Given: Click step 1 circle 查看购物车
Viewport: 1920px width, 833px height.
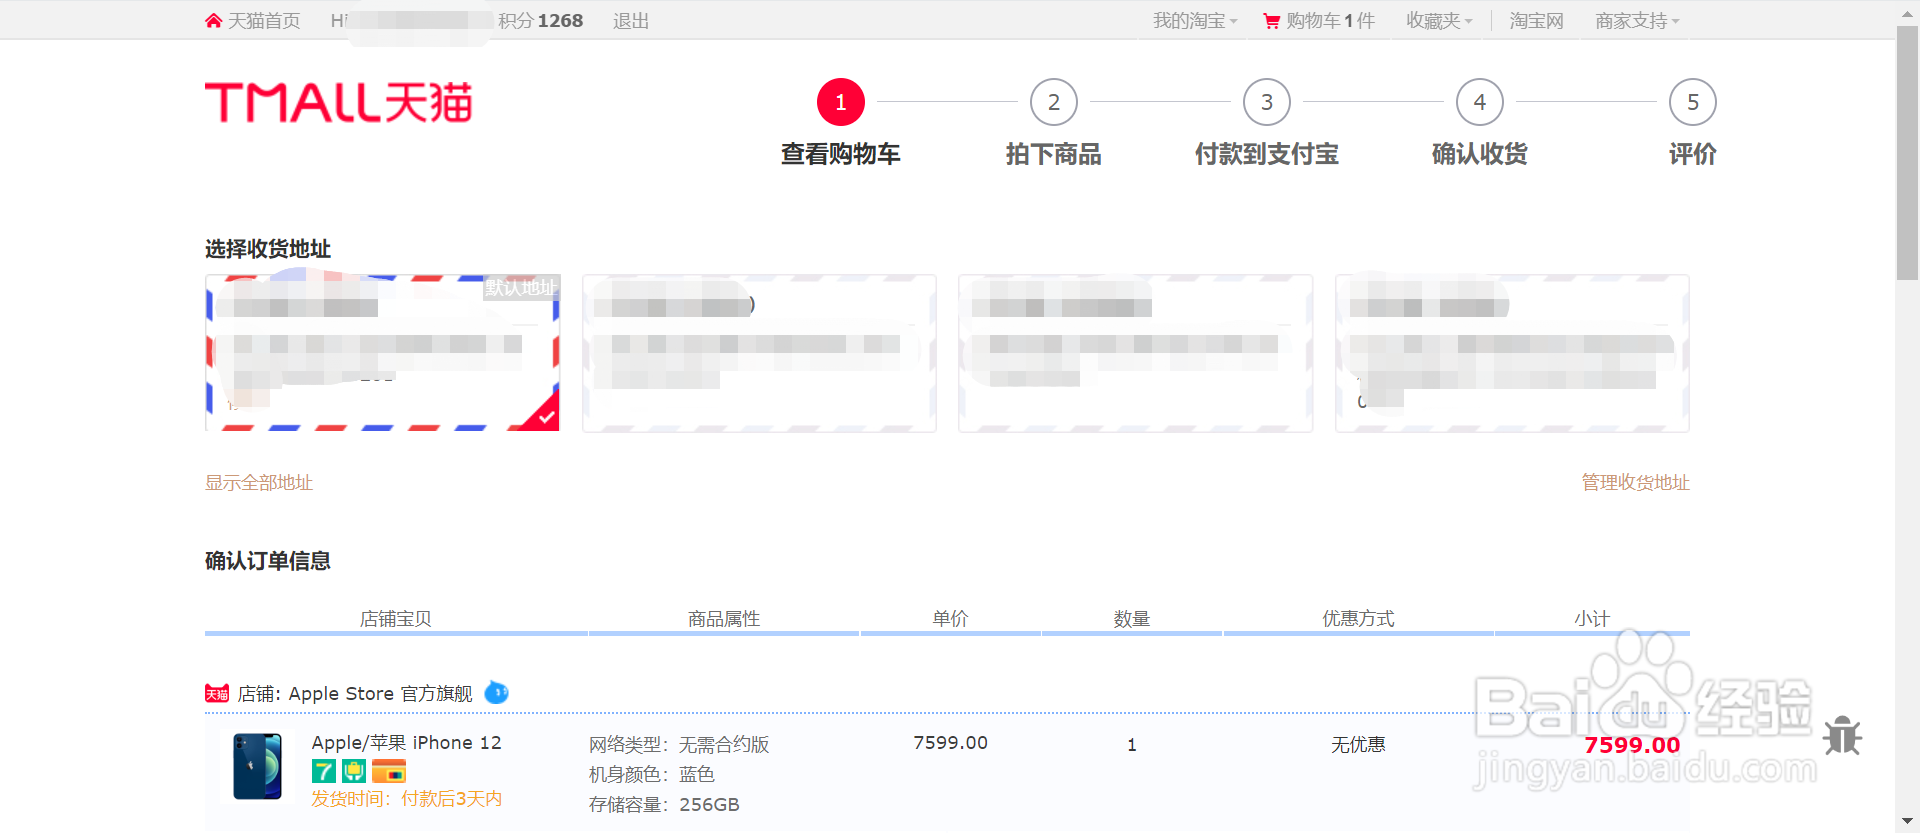Looking at the screenshot, I should [841, 102].
